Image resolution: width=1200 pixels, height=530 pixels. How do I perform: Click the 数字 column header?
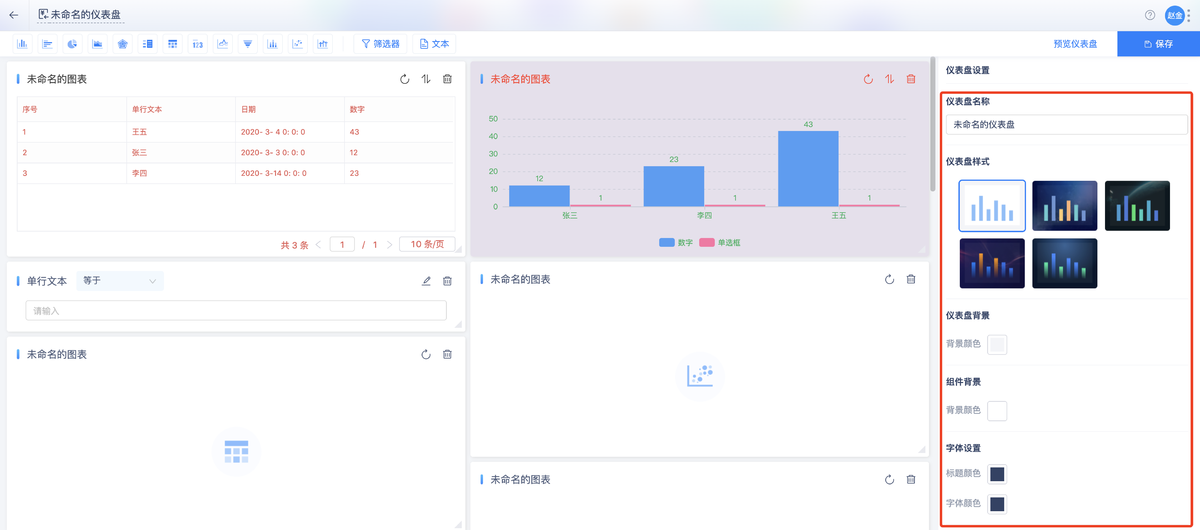tap(357, 108)
